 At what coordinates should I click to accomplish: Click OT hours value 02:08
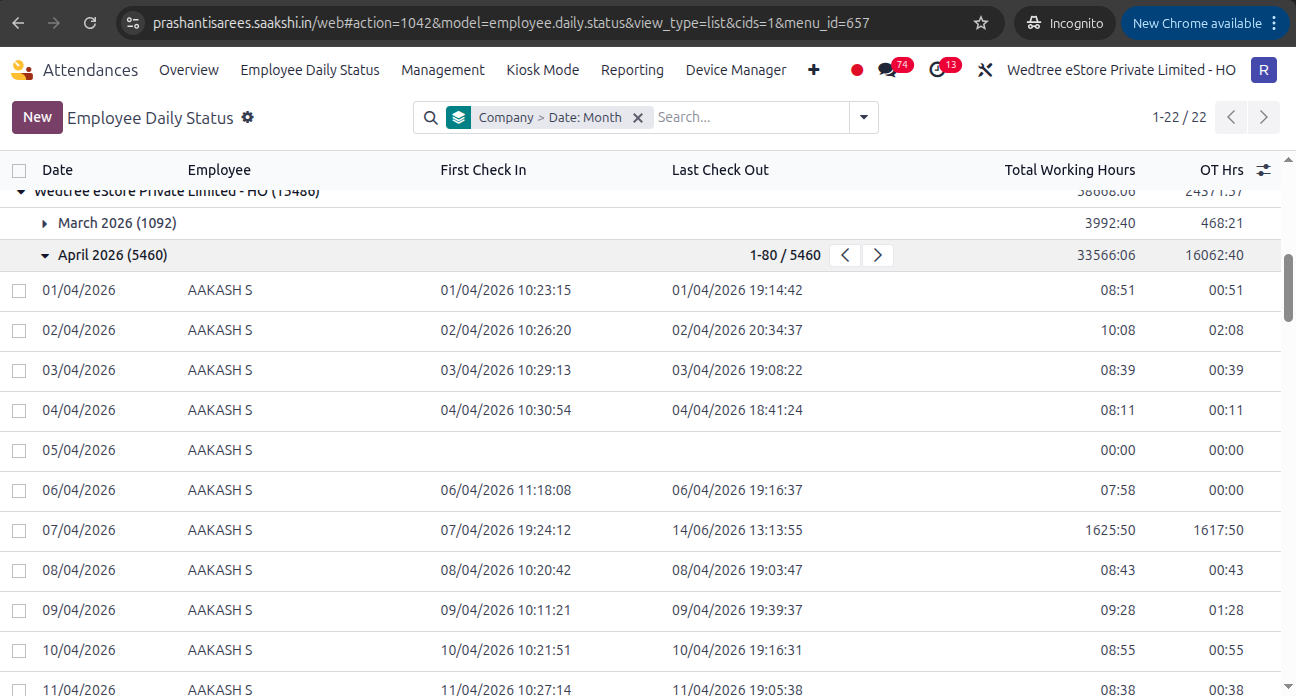1226,330
